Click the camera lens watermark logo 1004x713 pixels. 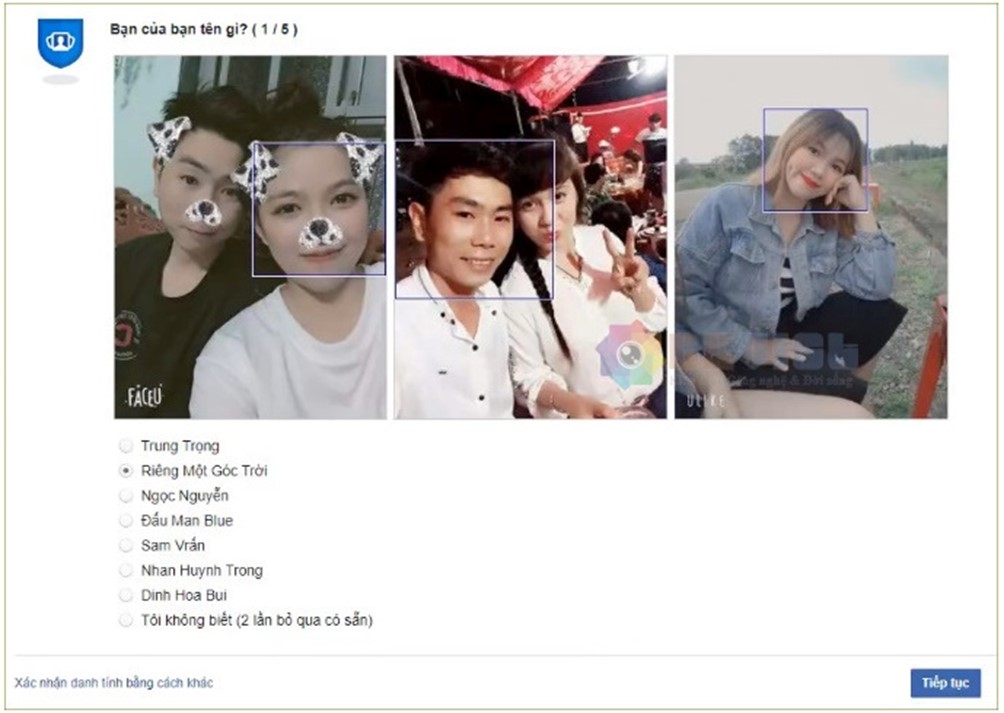pyautogui.click(x=630, y=355)
